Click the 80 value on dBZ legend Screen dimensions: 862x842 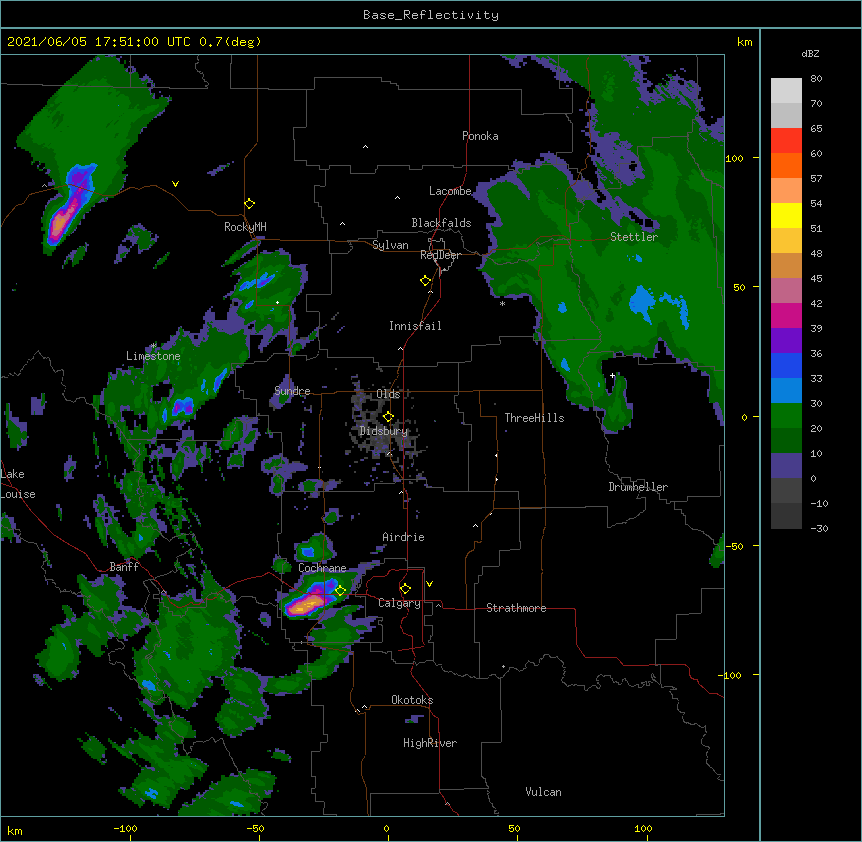point(816,79)
